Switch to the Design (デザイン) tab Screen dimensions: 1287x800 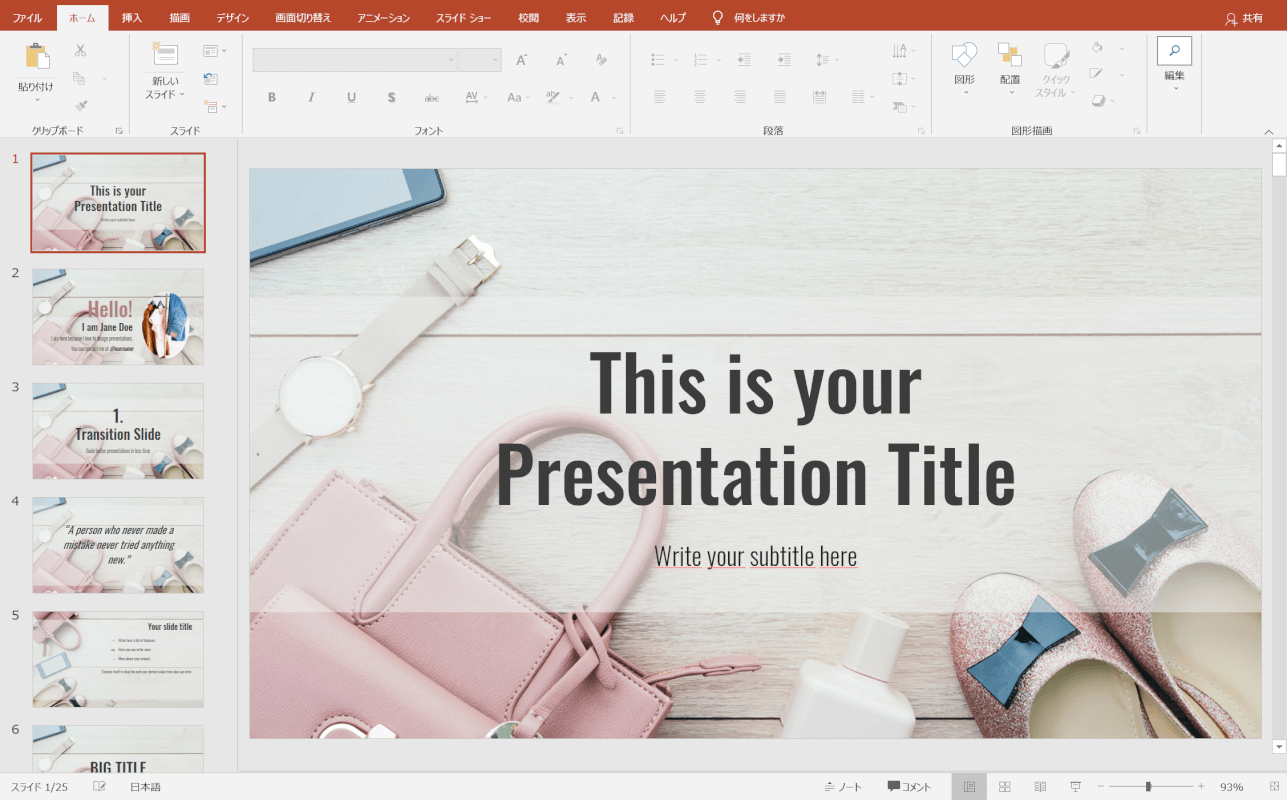pos(232,18)
